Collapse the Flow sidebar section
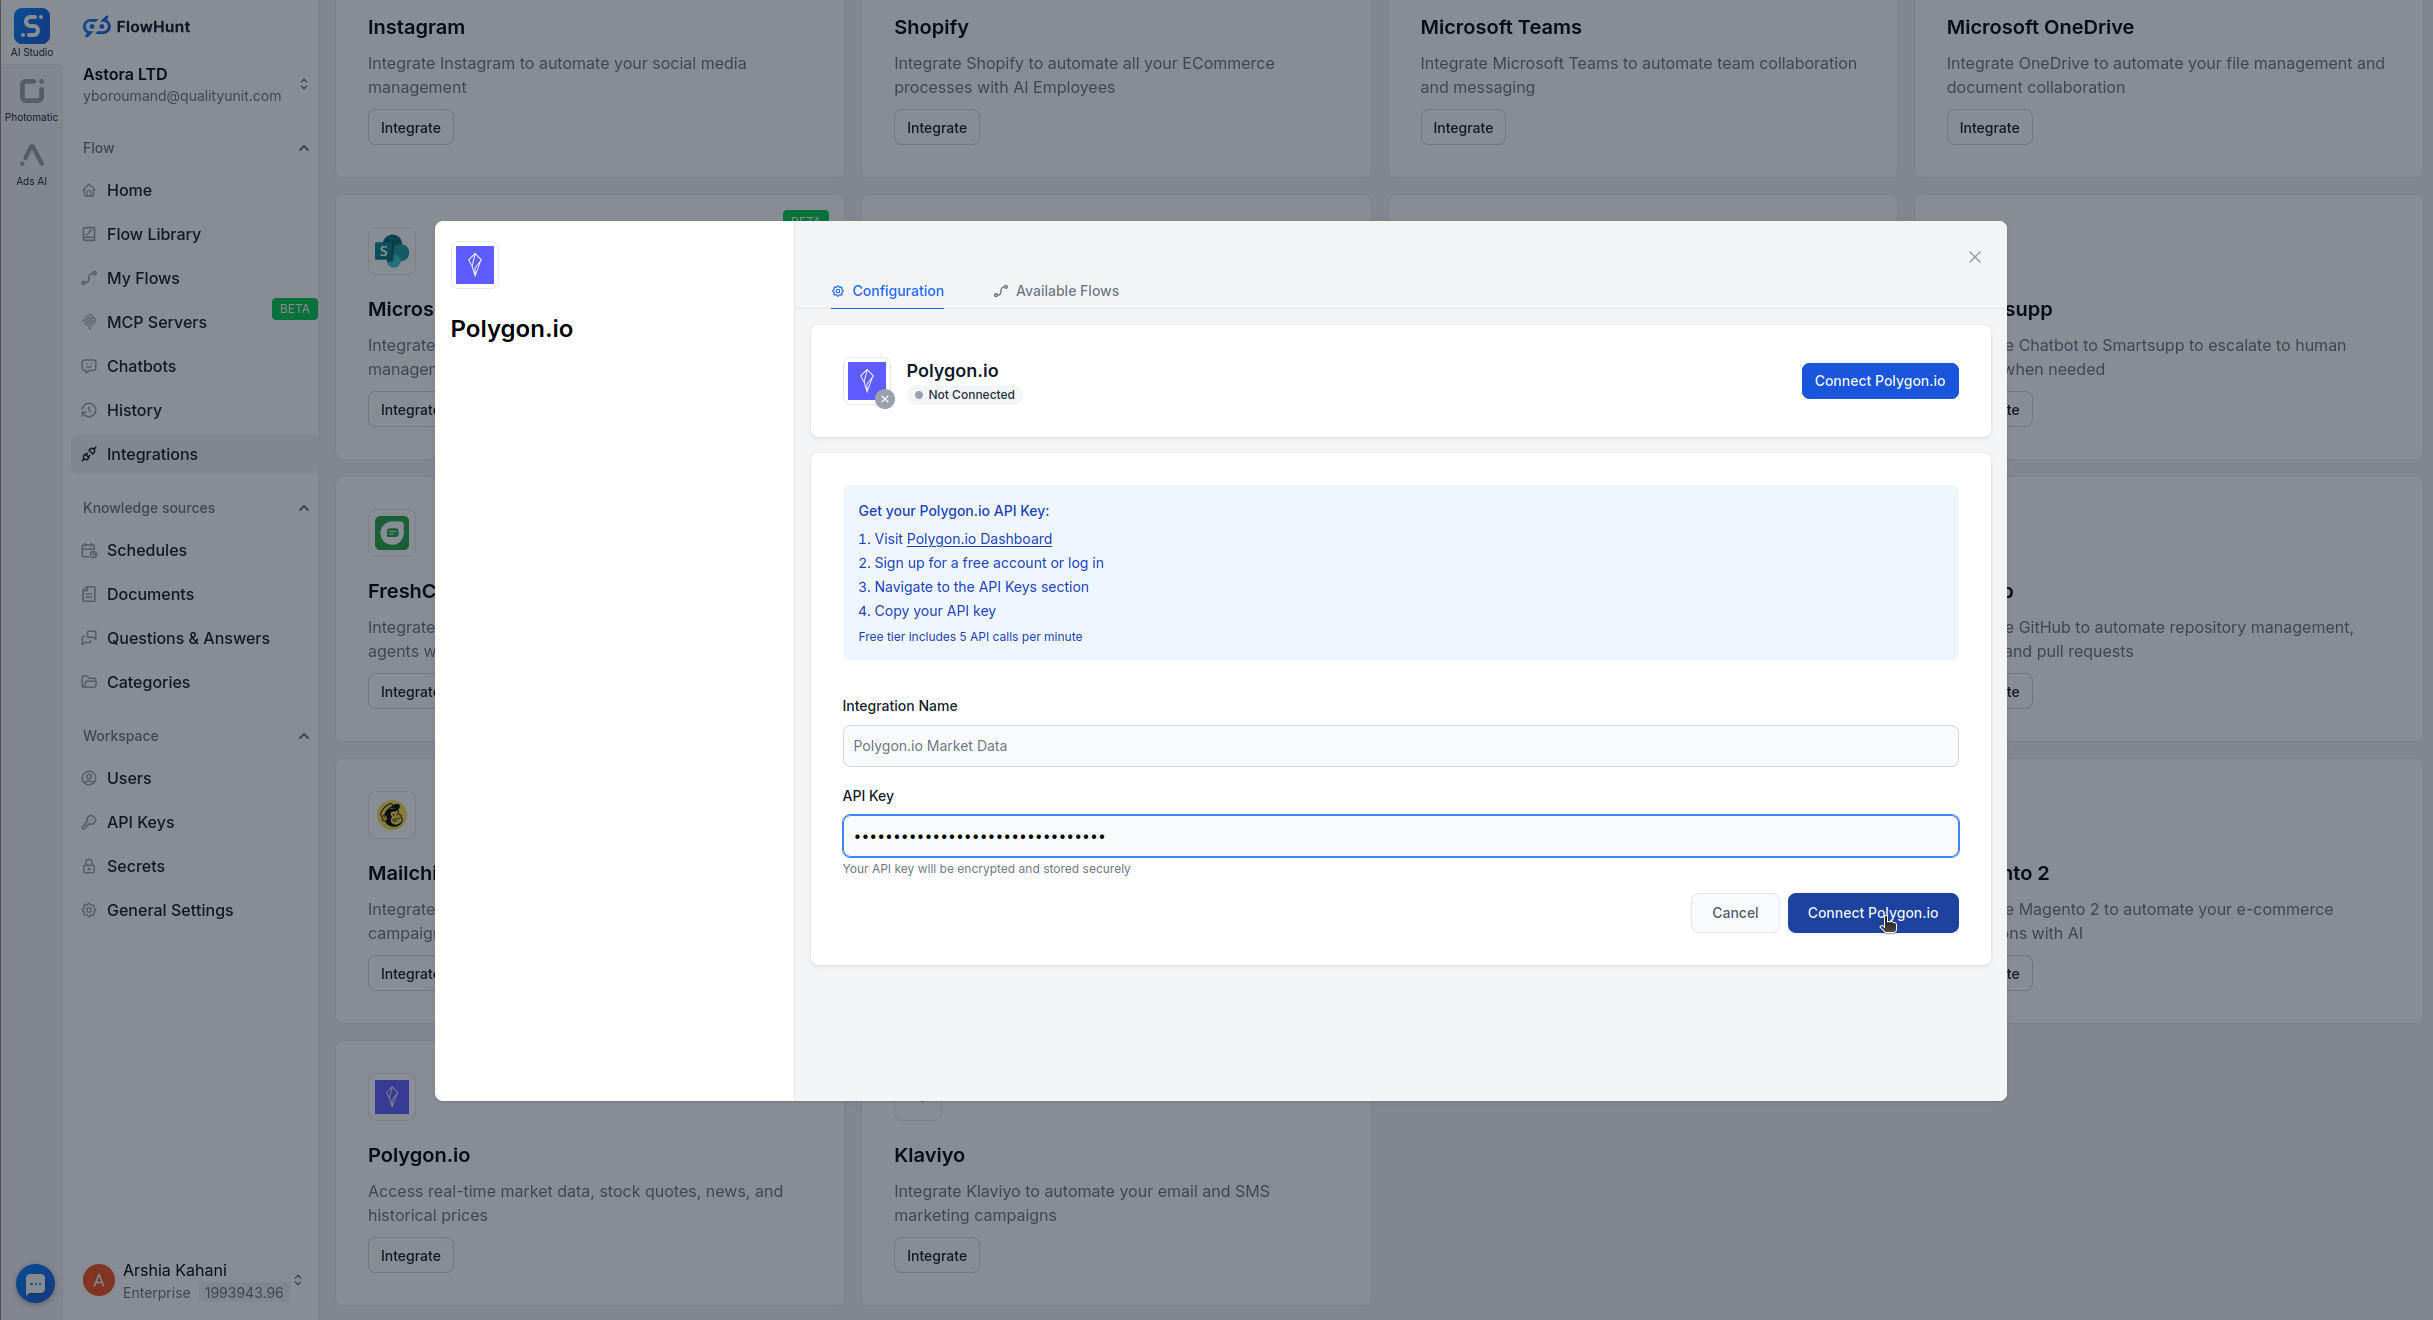2433x1320 pixels. point(303,148)
